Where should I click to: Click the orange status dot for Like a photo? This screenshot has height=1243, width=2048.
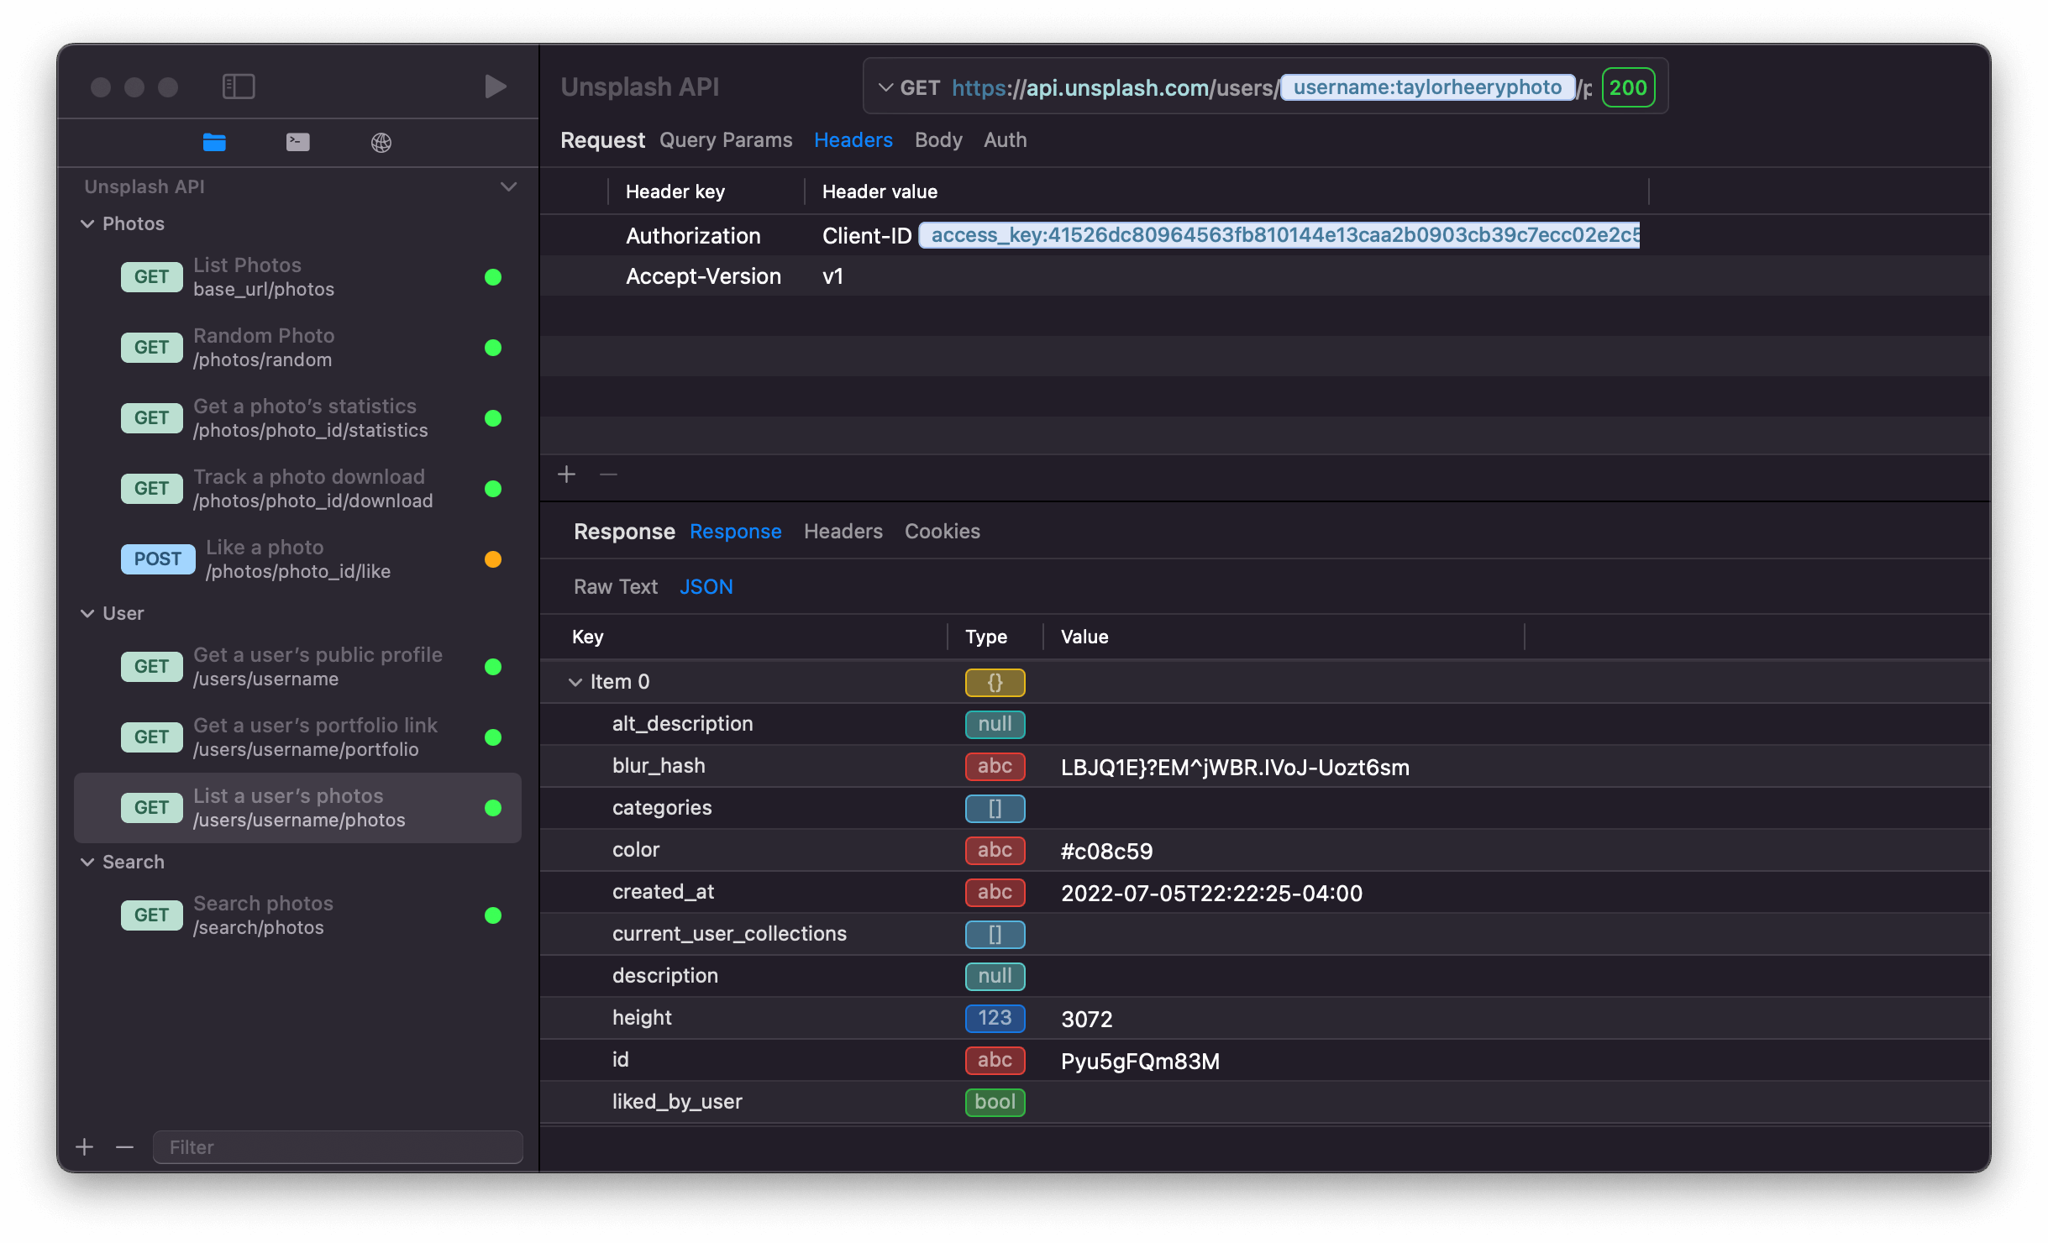pyautogui.click(x=493, y=559)
